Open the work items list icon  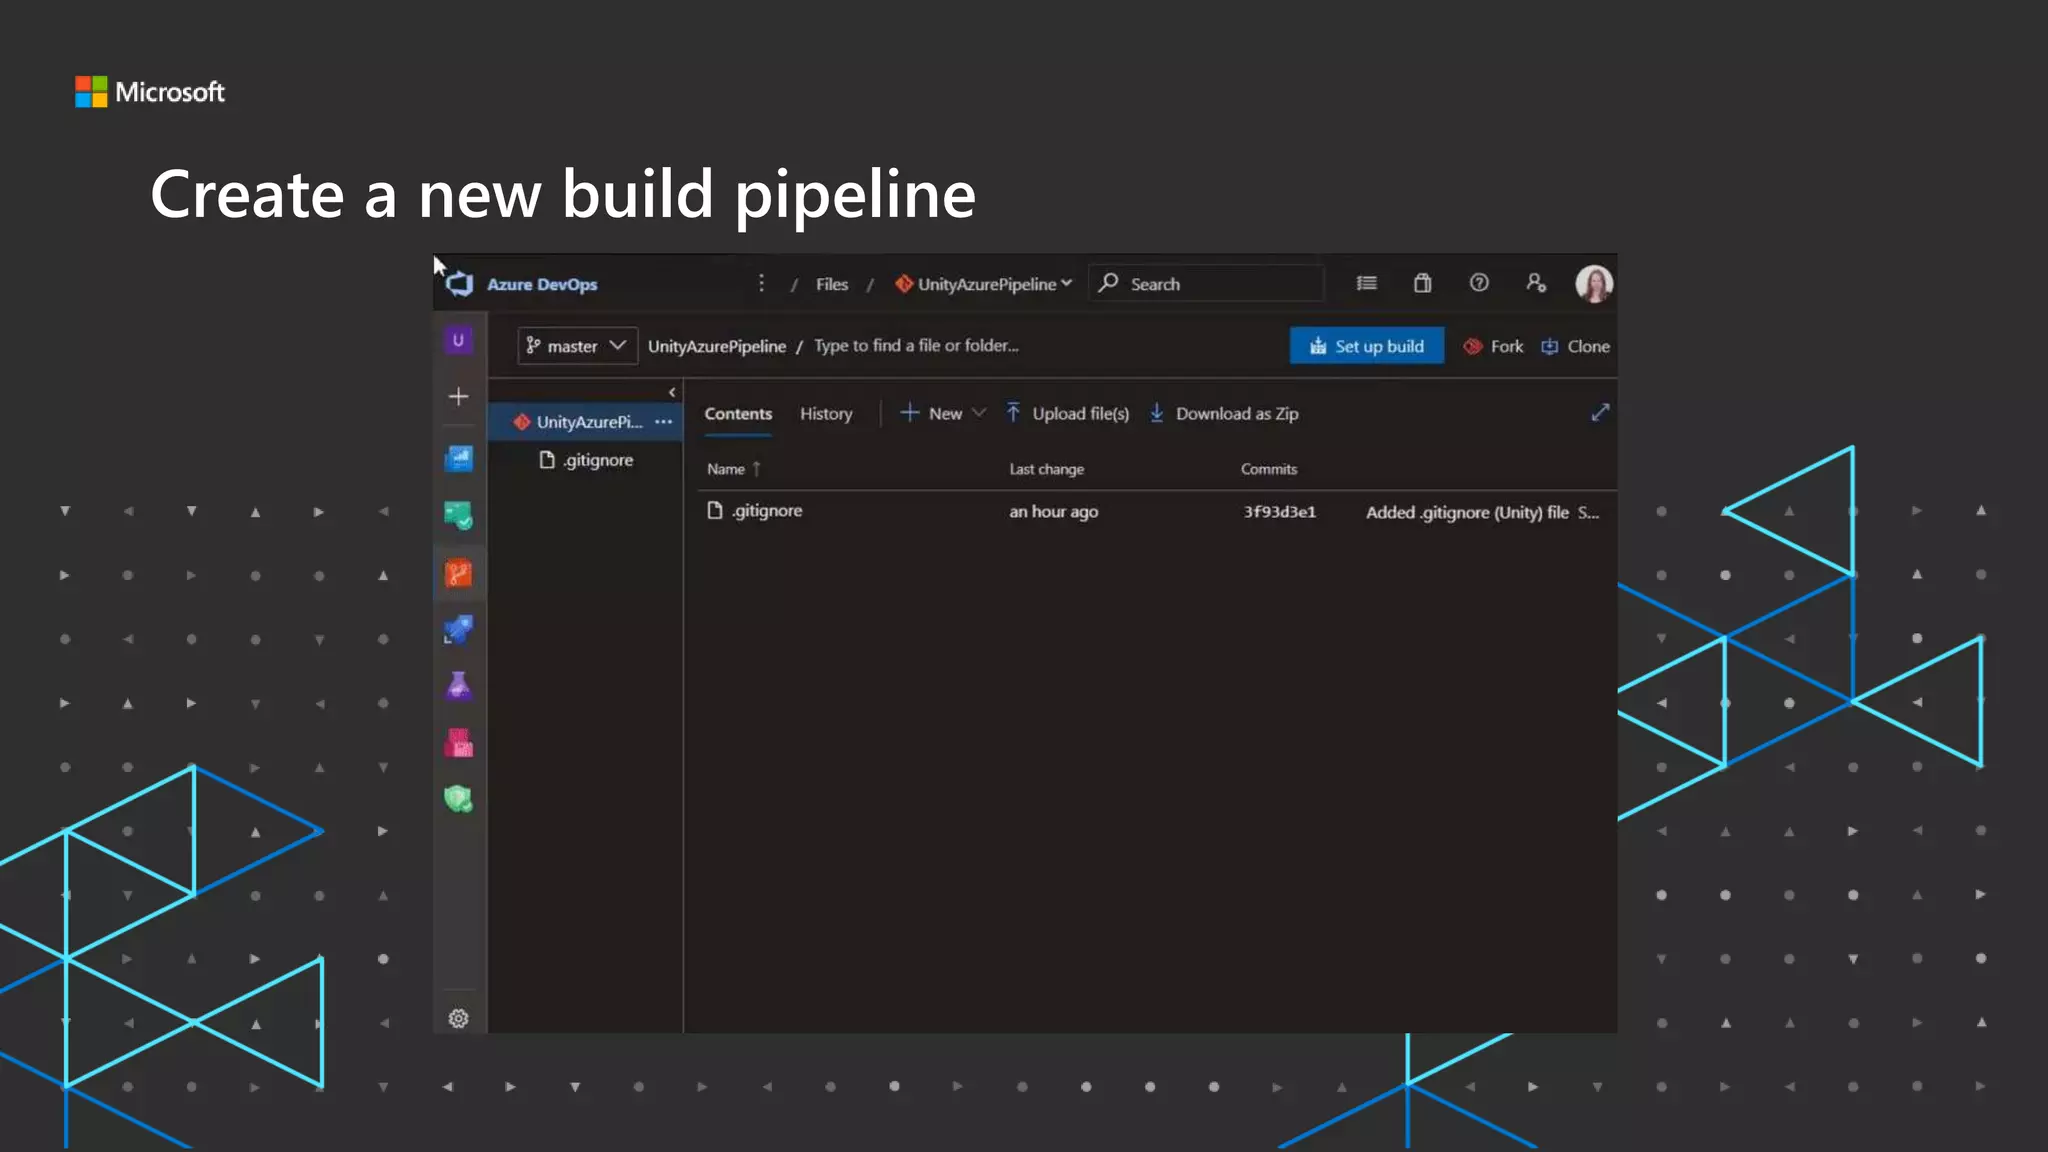coord(1366,283)
